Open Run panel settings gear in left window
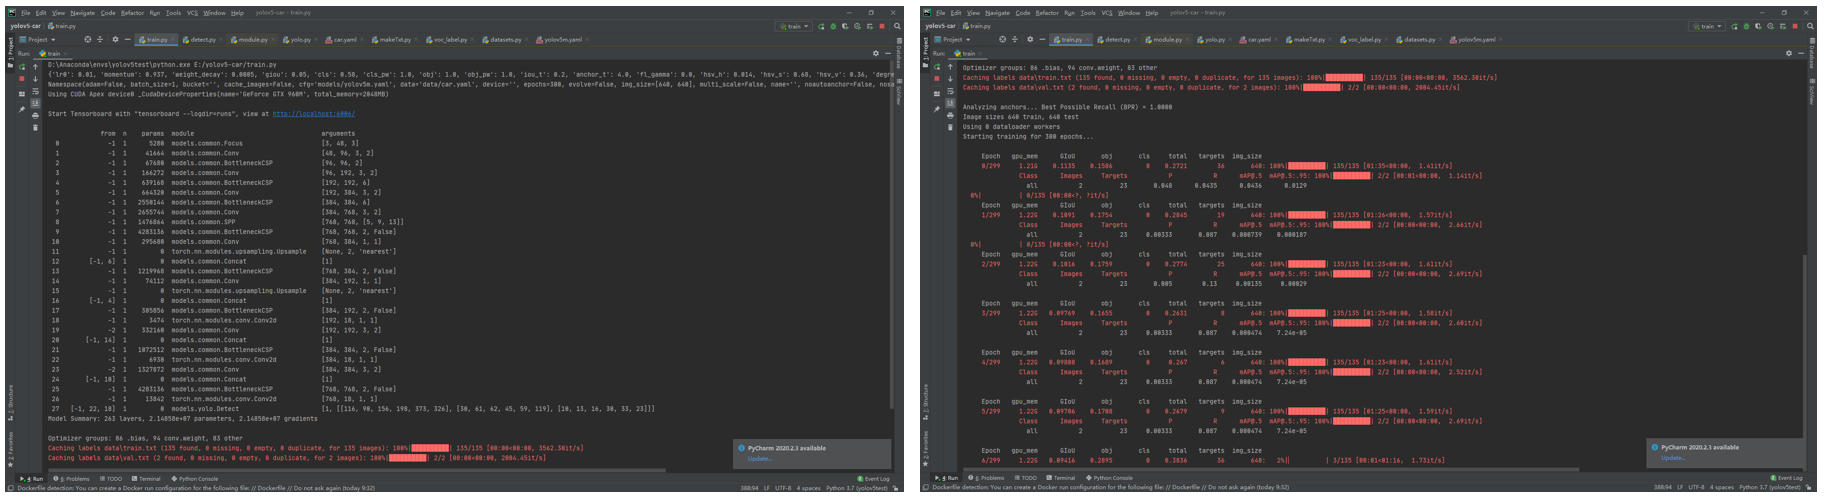This screenshot has width=1825, height=497. [876, 53]
